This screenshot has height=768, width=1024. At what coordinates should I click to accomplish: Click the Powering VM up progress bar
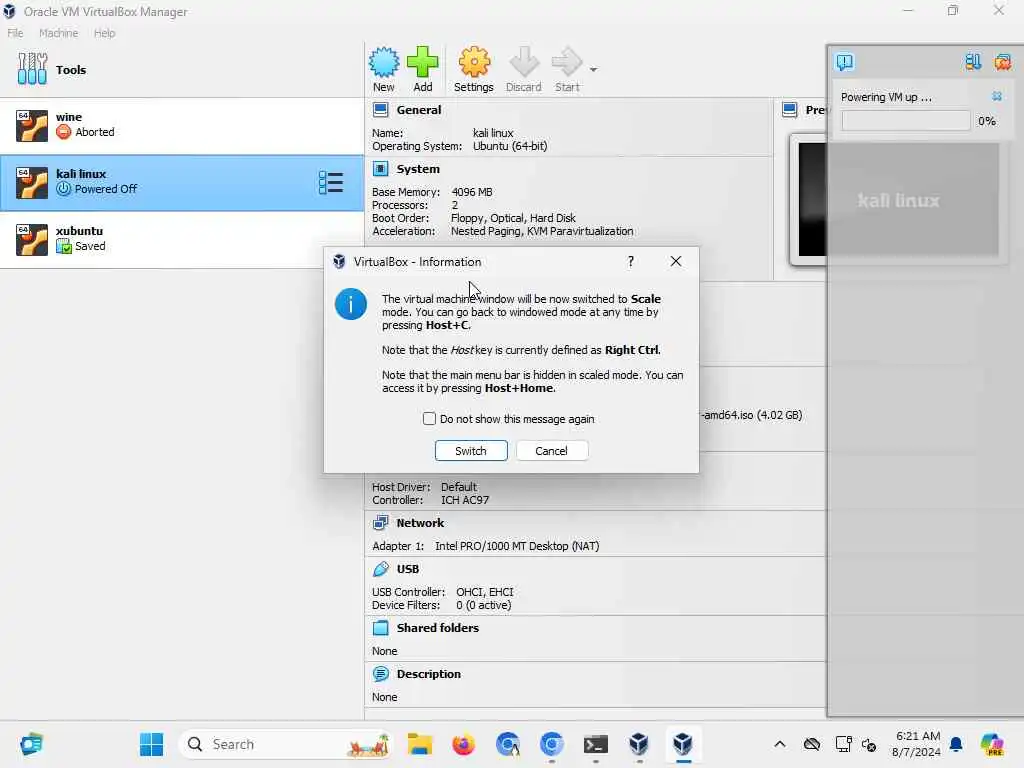(905, 121)
